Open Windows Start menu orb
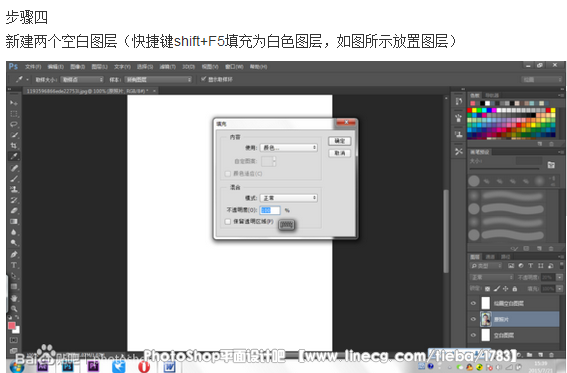 tap(17, 366)
